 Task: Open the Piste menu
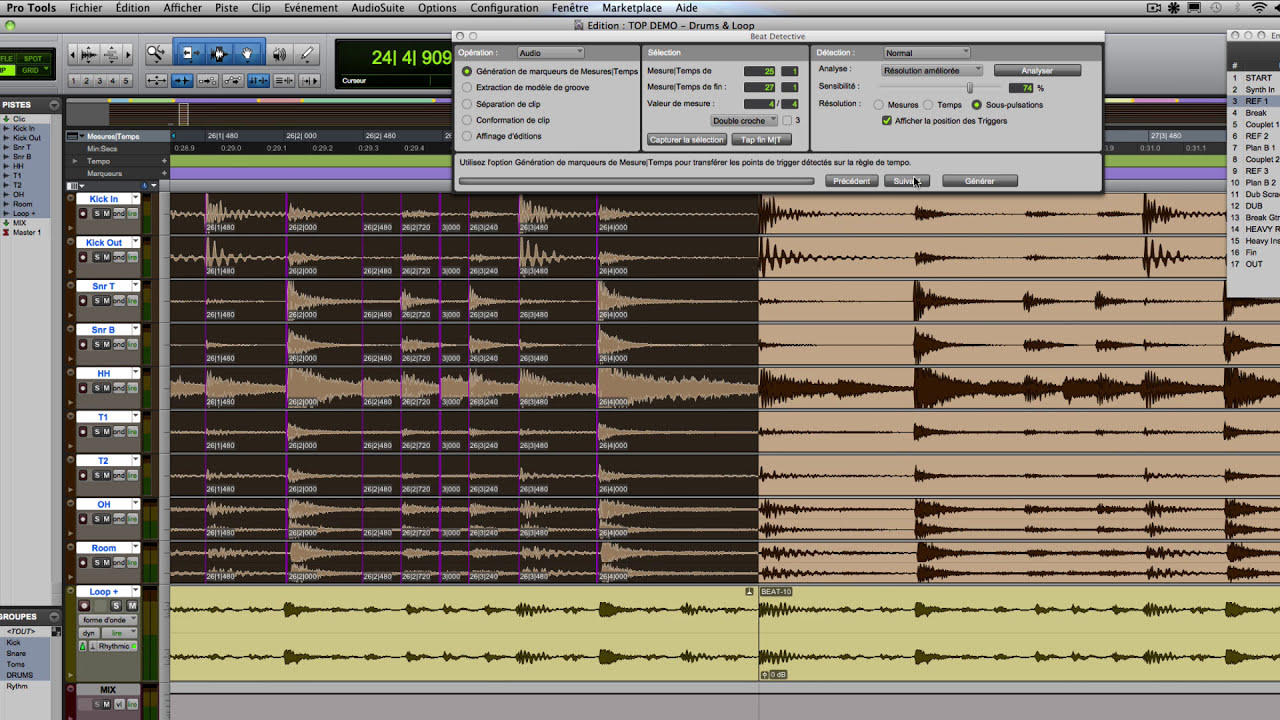point(226,8)
